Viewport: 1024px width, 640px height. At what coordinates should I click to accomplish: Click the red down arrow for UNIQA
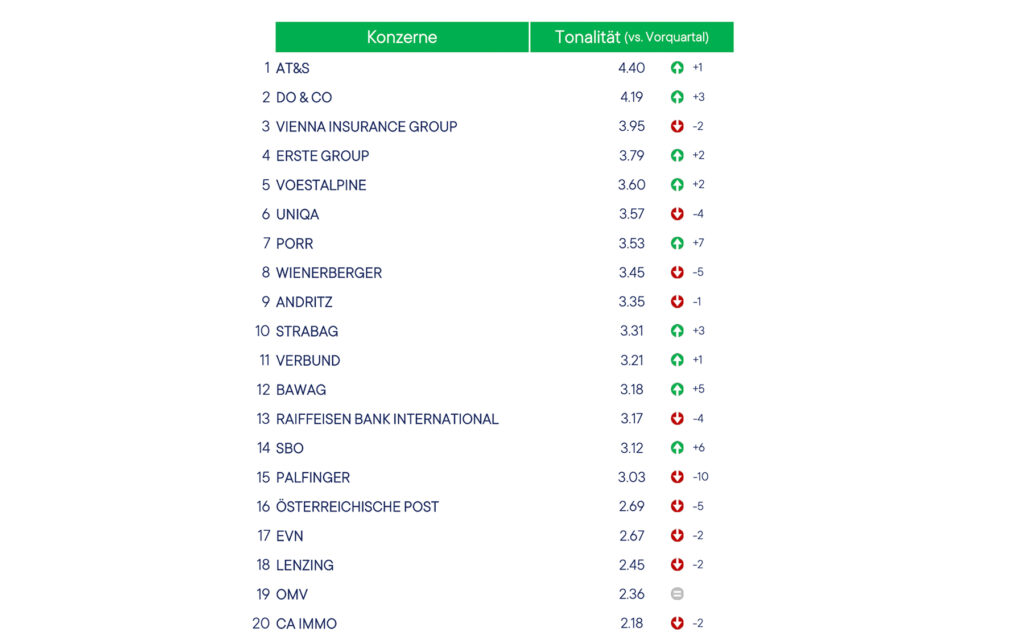coord(677,214)
